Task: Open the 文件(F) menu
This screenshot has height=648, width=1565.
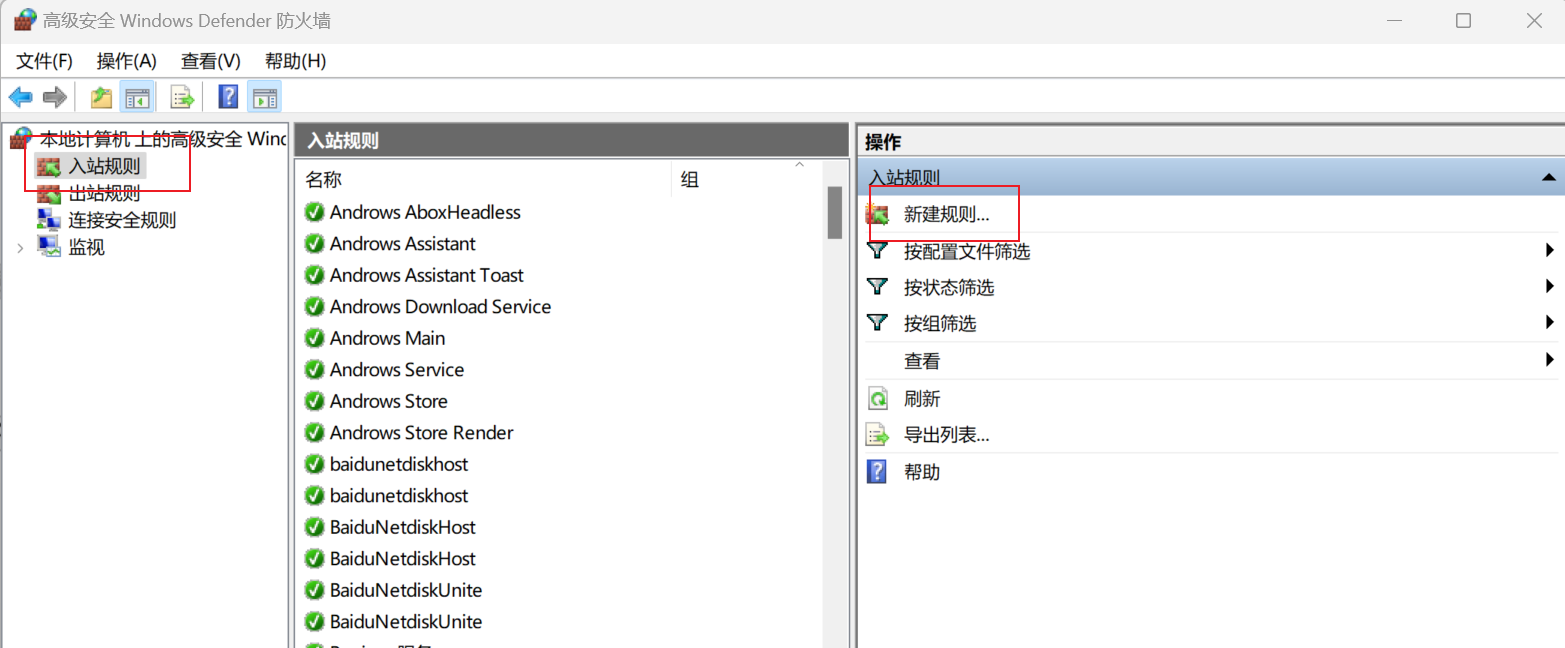Action: 45,61
